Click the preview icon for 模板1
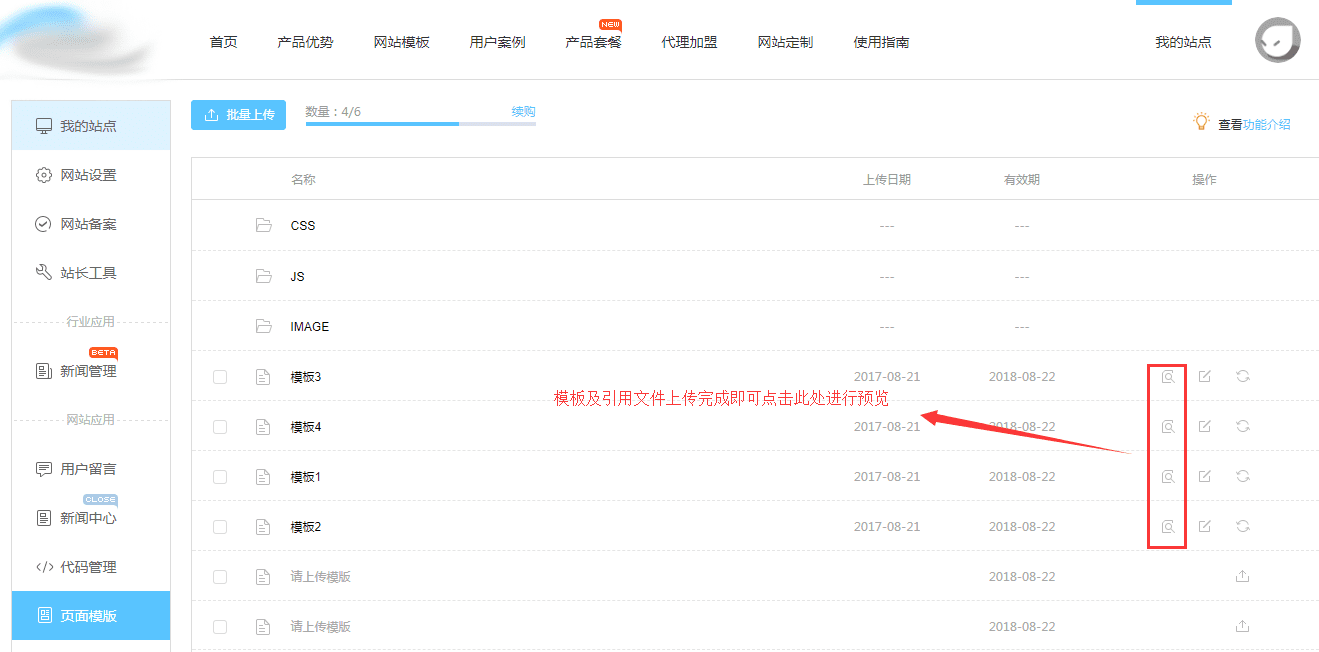Screen dimensions: 1319x652 [x=1167, y=476]
